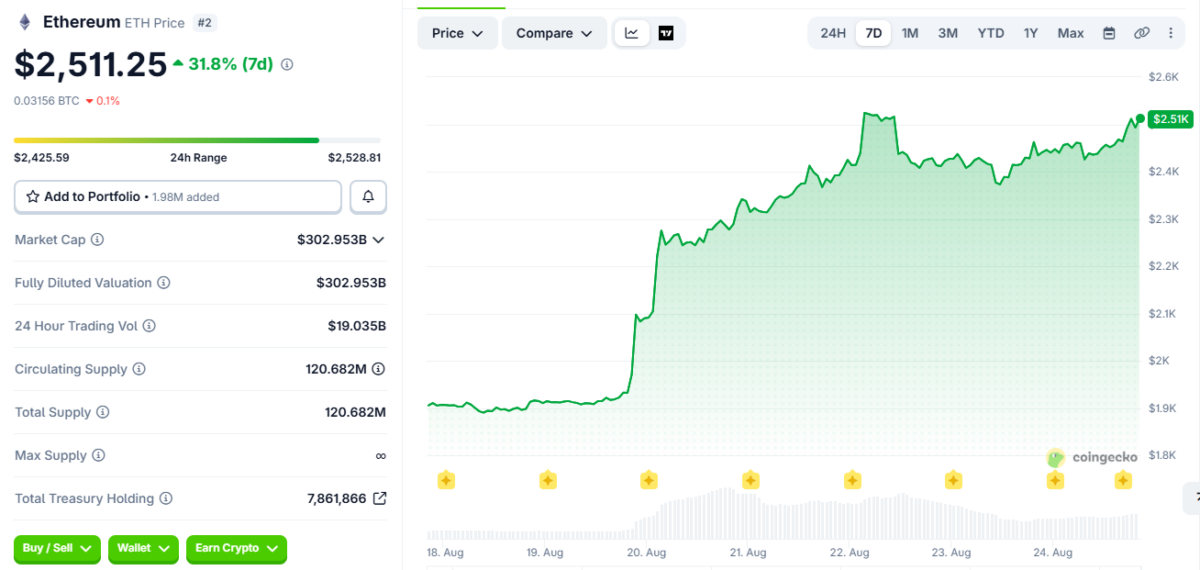The image size is (1200, 570).
Task: Click Add to Portfolio button
Action: click(178, 197)
